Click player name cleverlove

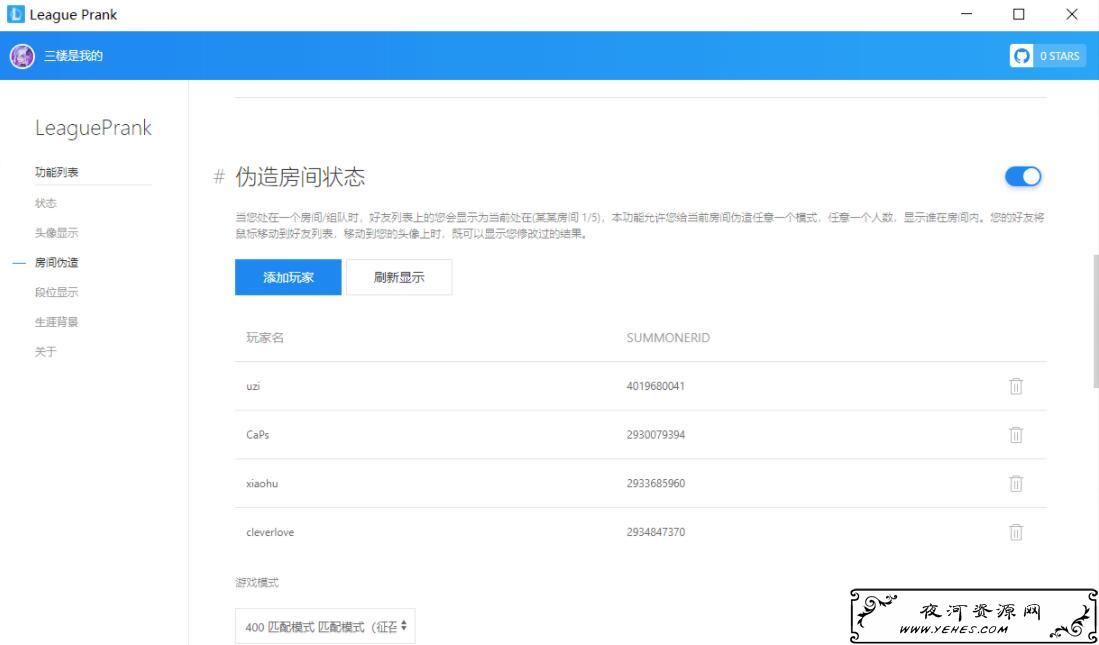pos(270,532)
